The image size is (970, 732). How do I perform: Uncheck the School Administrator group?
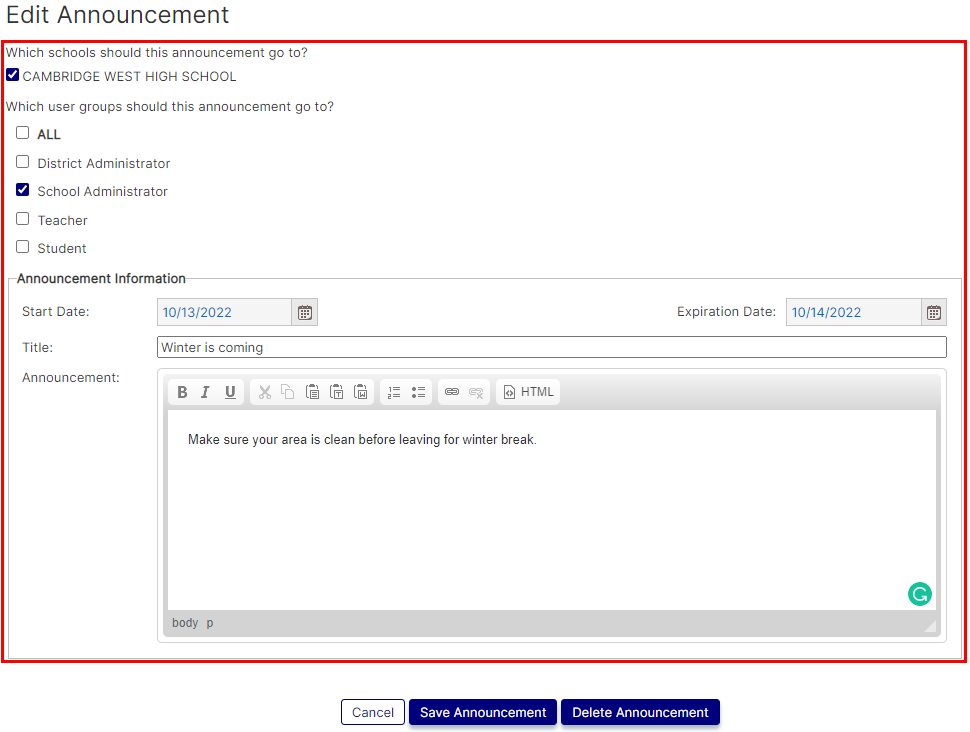[22, 189]
